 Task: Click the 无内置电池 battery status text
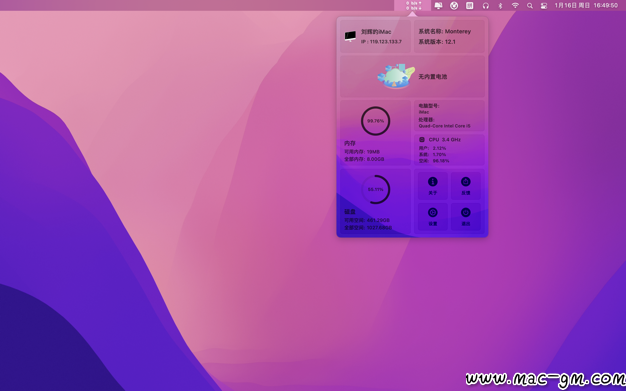pyautogui.click(x=433, y=76)
